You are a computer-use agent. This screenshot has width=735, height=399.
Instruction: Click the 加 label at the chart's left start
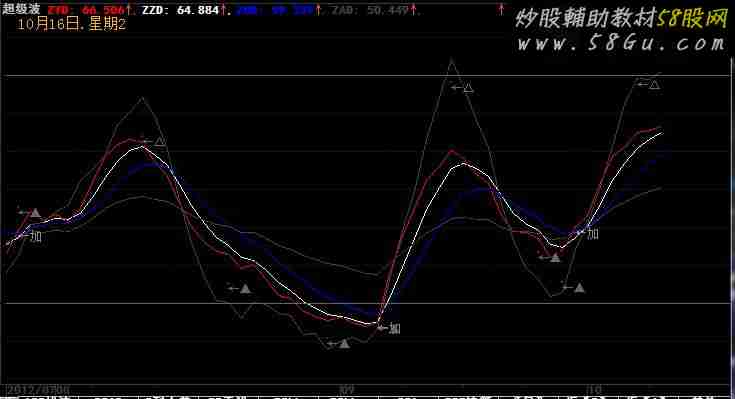pyautogui.click(x=36, y=236)
